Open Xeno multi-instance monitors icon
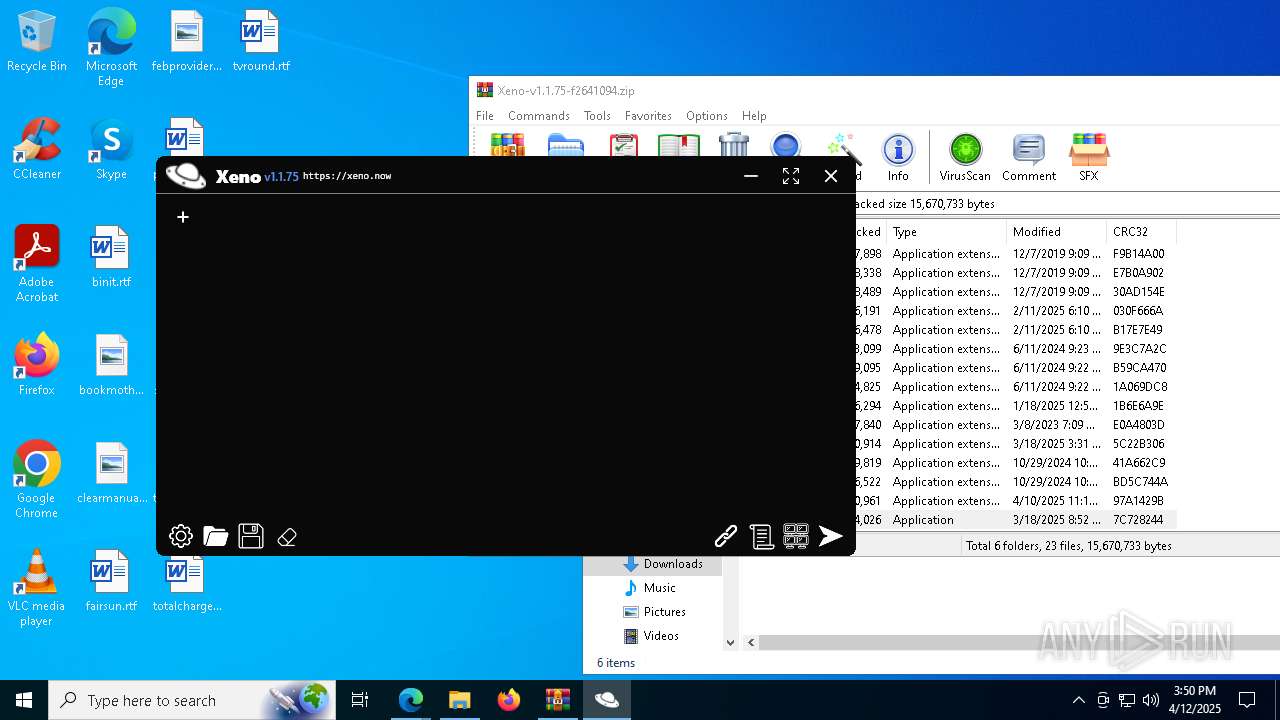 796,537
